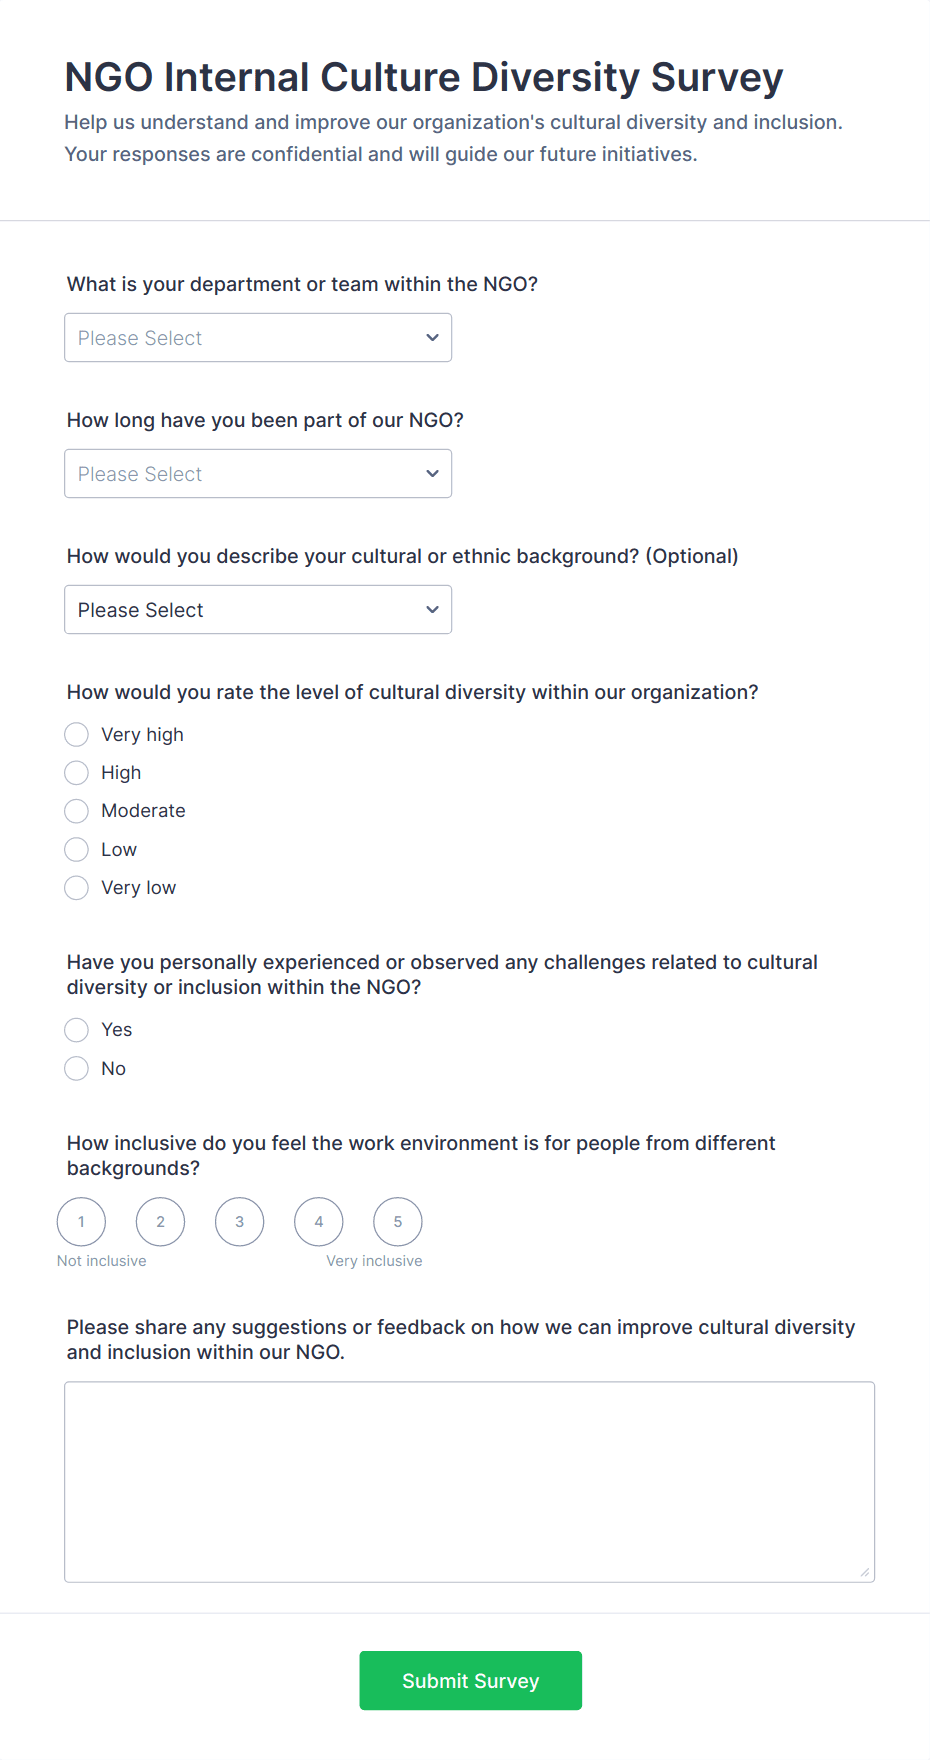Rate inclusiveness as 5, very inclusive

[398, 1222]
